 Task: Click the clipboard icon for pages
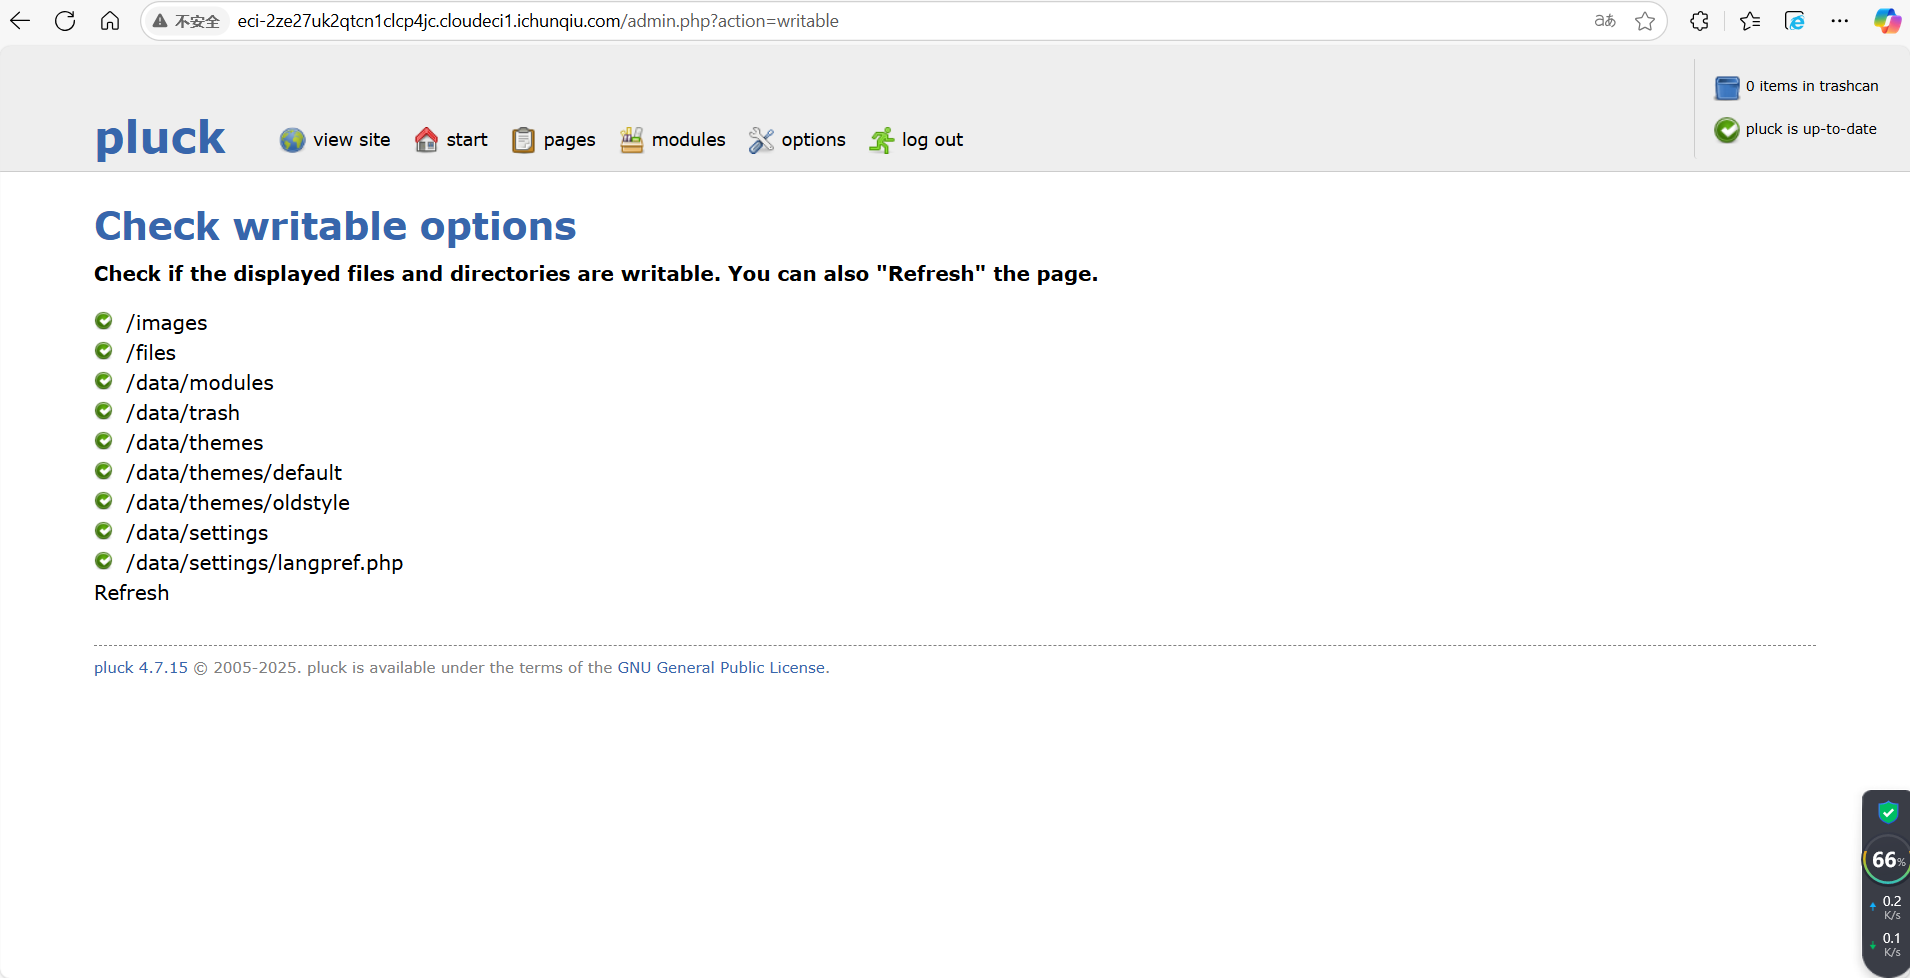pos(523,140)
